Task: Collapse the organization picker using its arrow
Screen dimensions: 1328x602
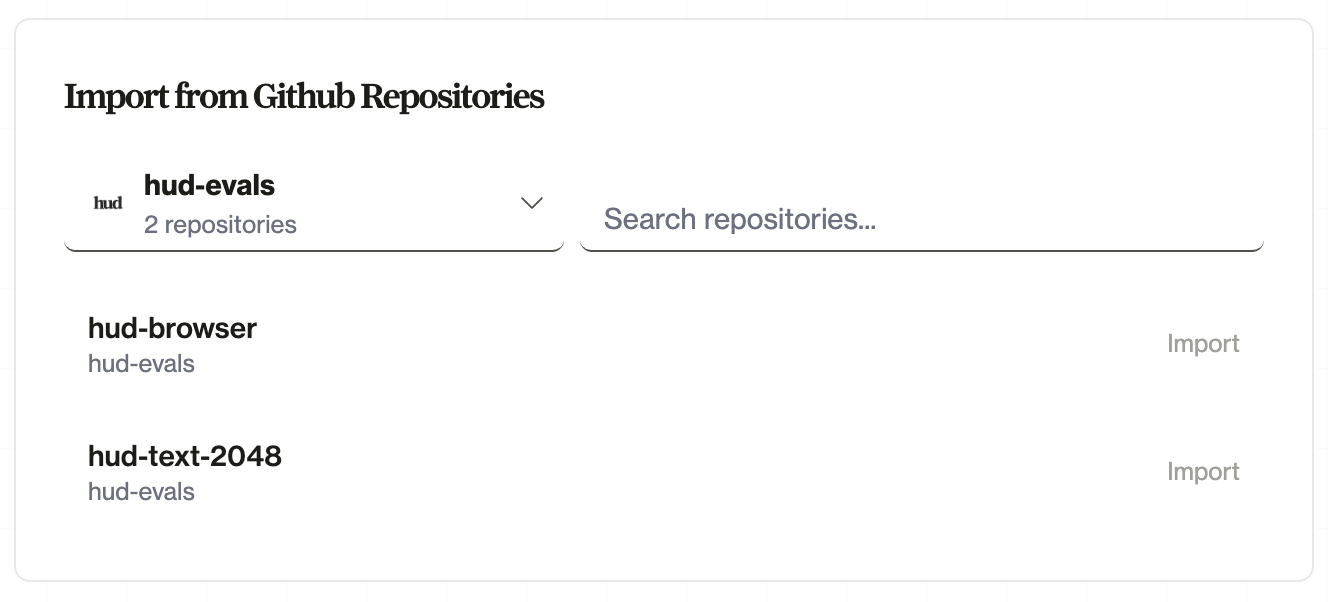Action: click(x=532, y=203)
